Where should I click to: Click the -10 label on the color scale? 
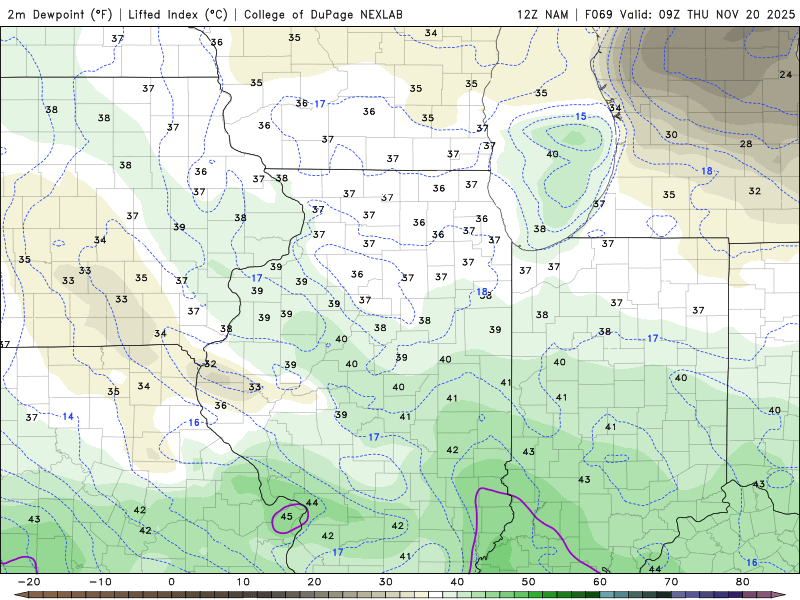tap(100, 582)
